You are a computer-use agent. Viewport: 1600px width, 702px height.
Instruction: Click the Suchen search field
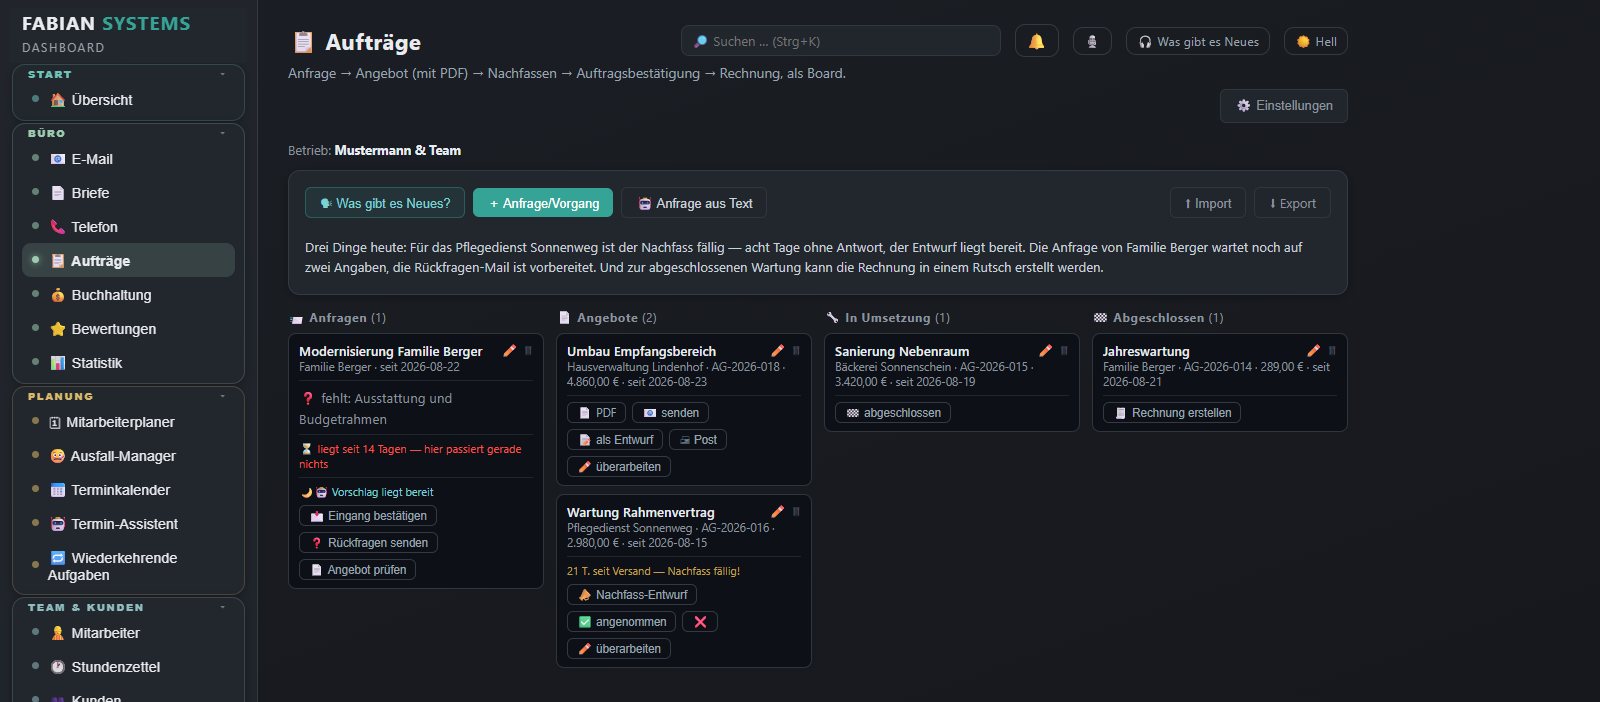[x=841, y=41]
